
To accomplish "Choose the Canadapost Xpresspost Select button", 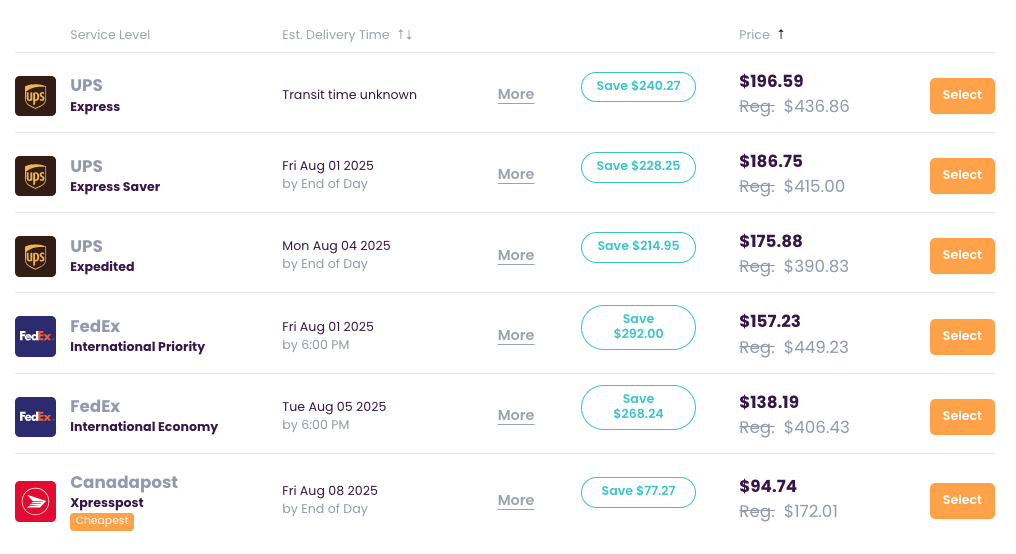I will click(962, 500).
